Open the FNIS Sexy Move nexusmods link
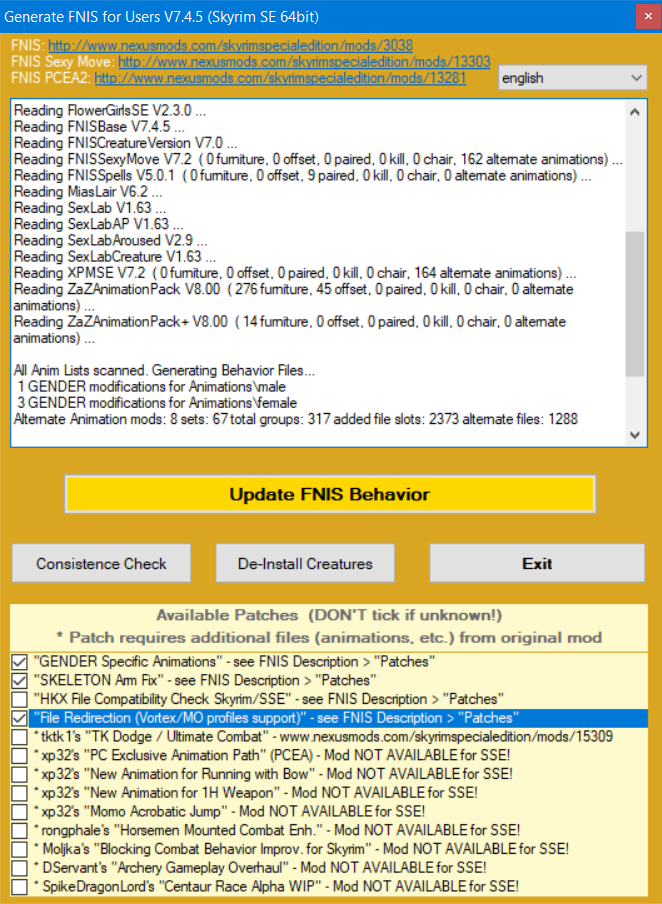Image resolution: width=662 pixels, height=904 pixels. coord(304,61)
